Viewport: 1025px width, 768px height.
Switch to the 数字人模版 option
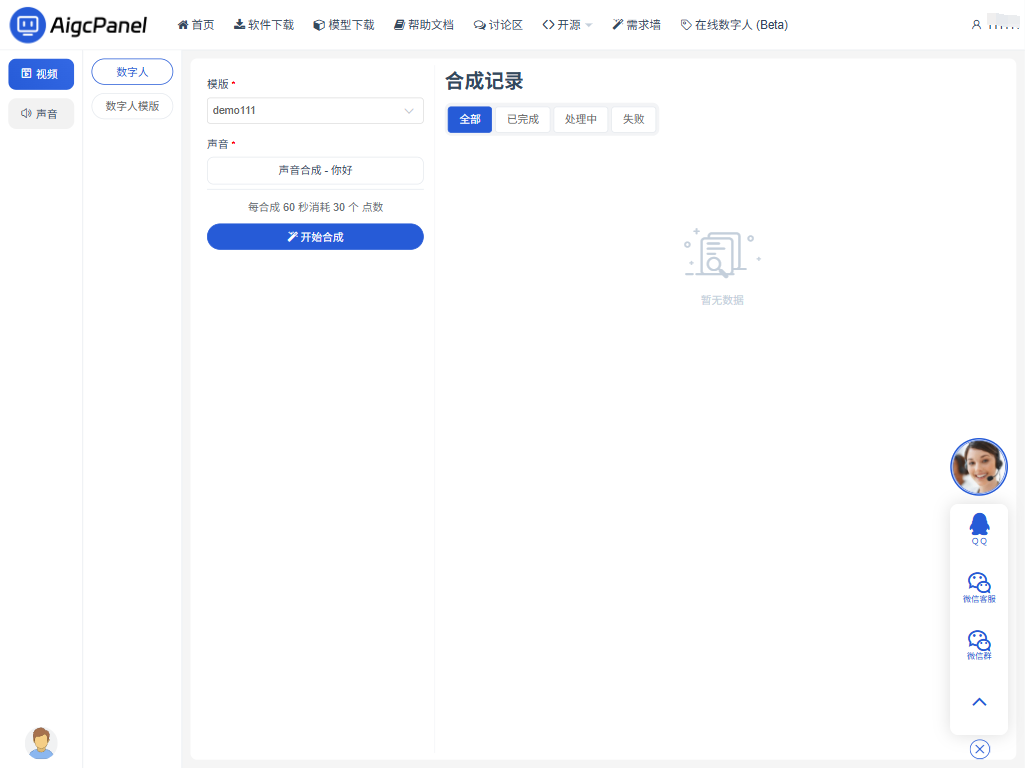click(x=132, y=106)
